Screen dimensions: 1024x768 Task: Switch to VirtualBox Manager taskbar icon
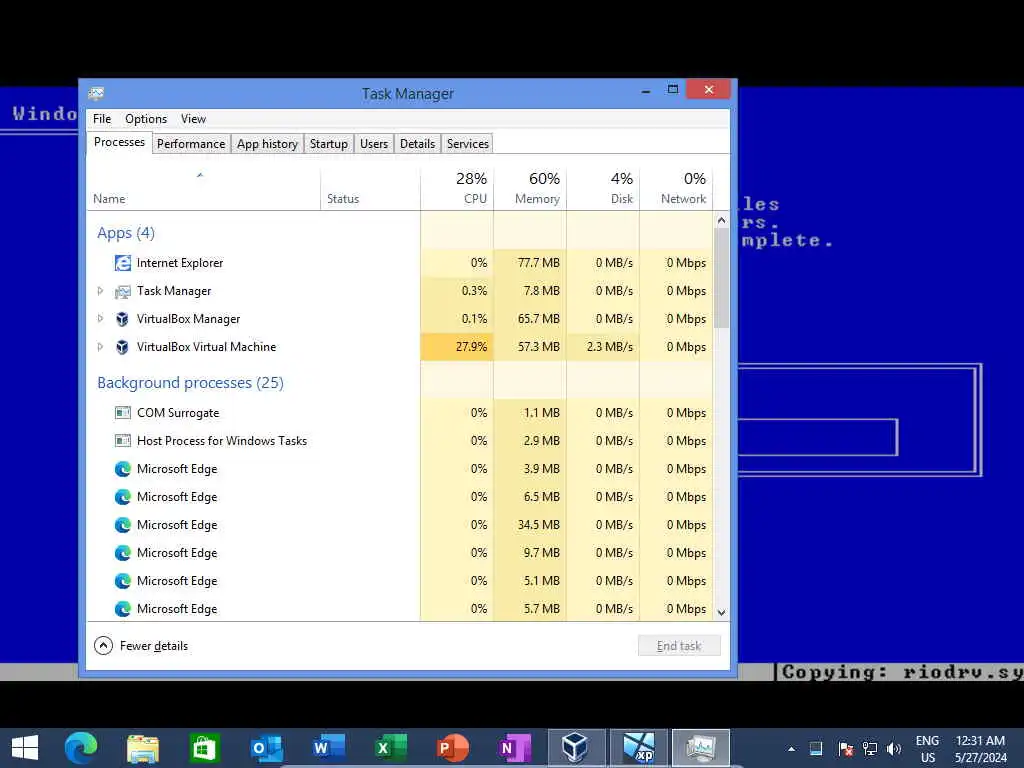pos(575,748)
